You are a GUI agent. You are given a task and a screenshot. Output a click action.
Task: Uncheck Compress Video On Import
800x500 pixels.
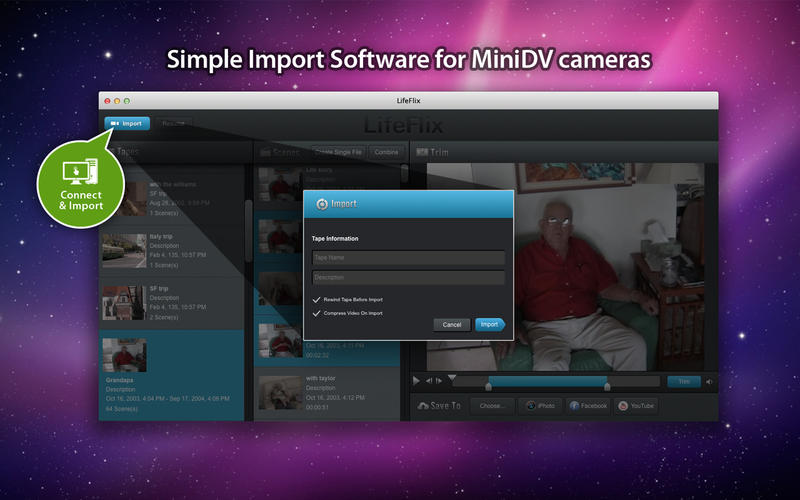point(317,313)
